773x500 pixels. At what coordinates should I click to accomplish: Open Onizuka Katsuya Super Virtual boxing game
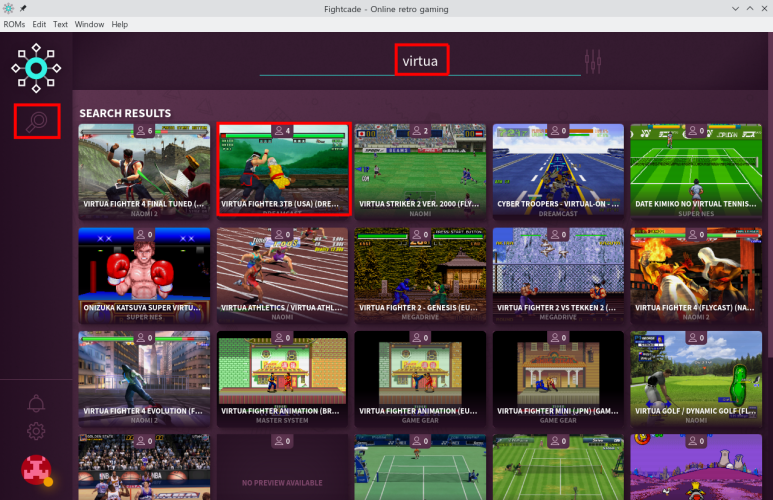click(144, 275)
